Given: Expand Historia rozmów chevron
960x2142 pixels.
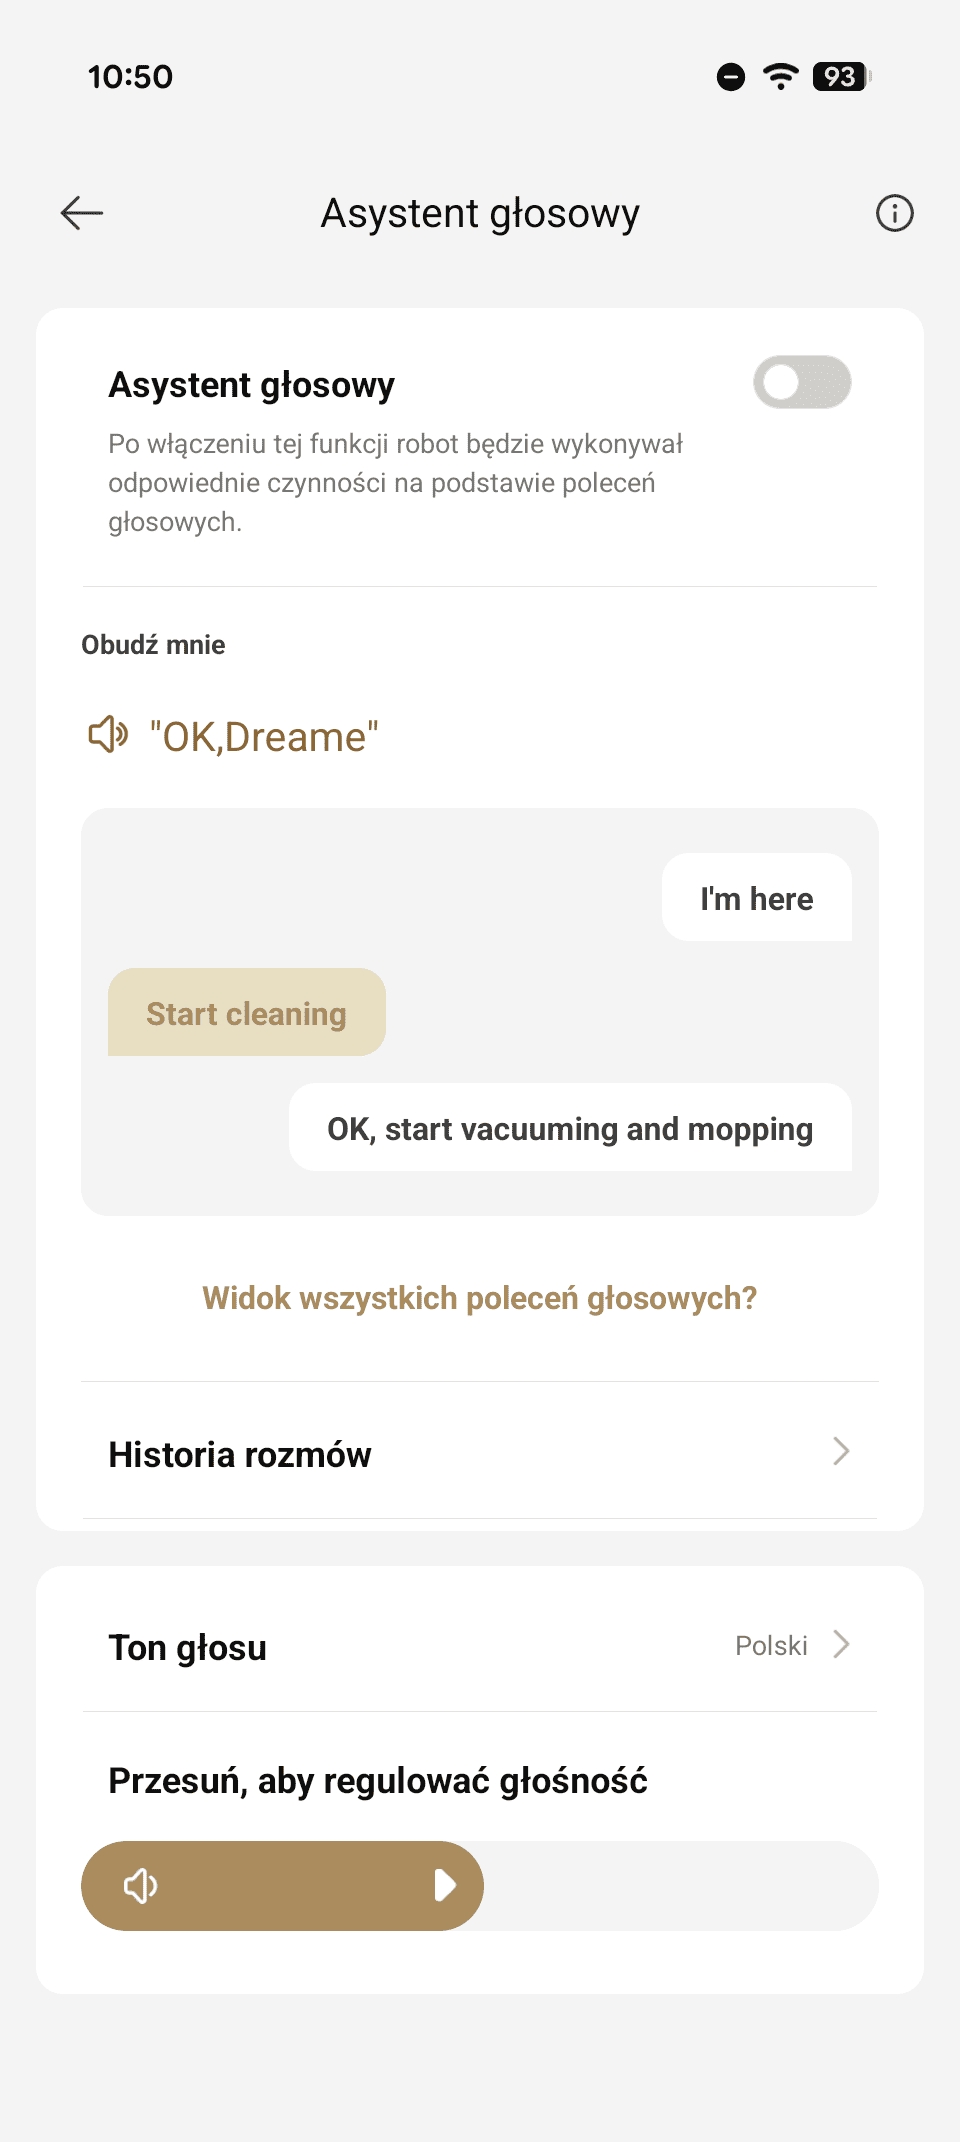Looking at the screenshot, I should (x=841, y=1451).
